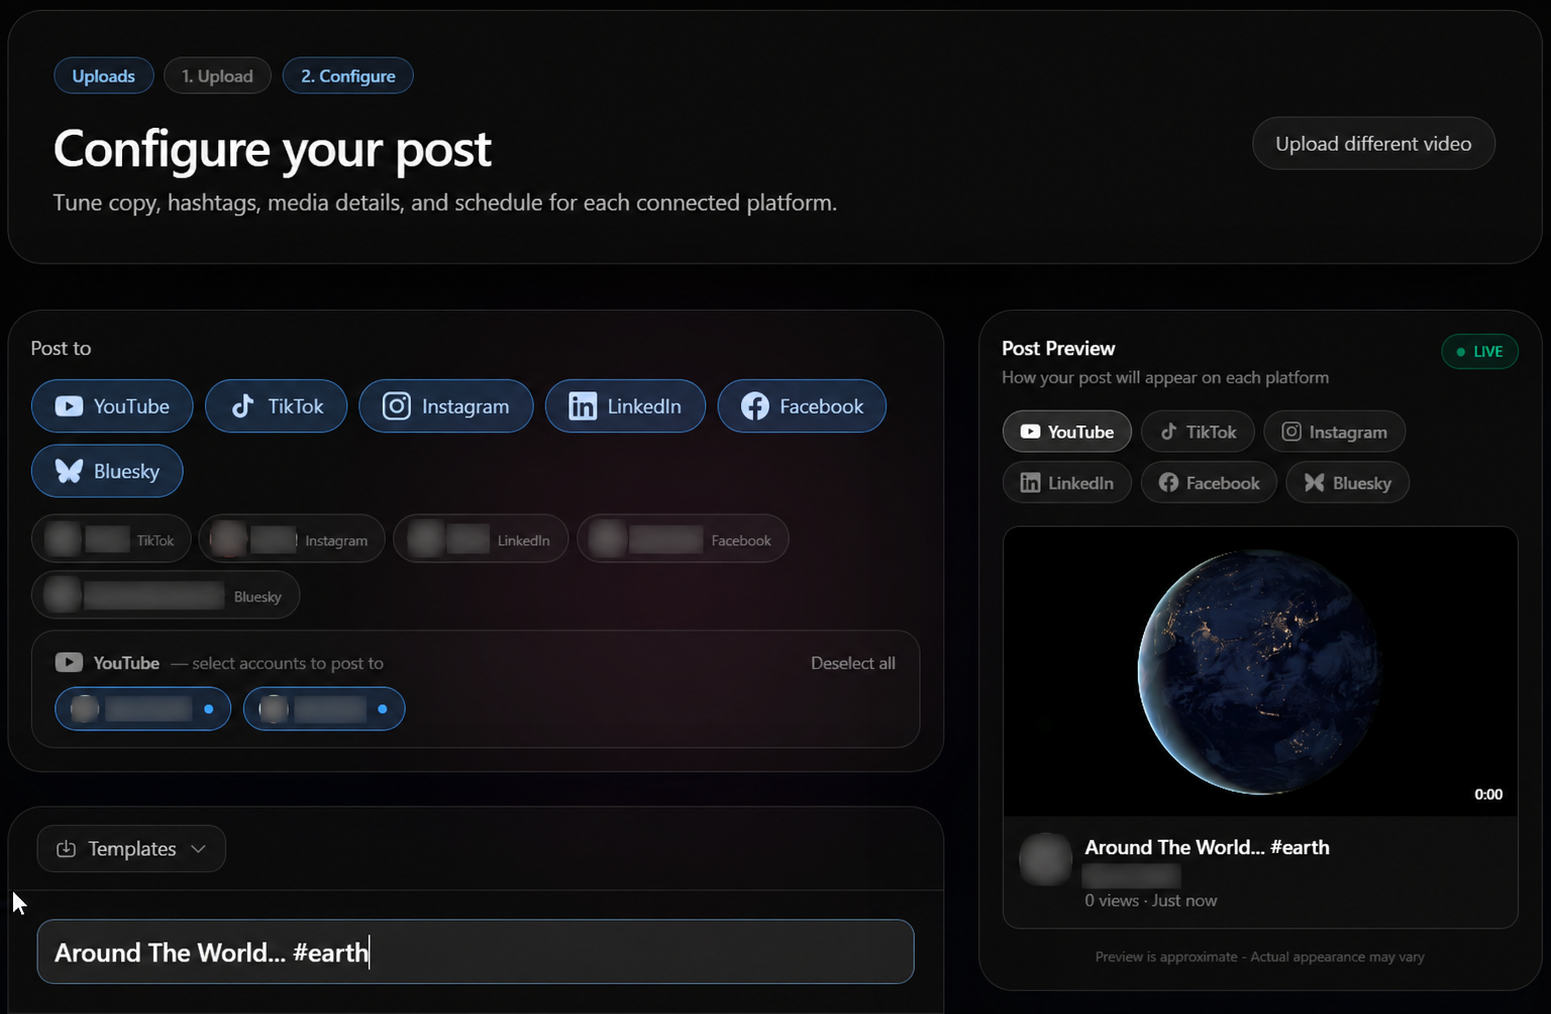
Task: Select the blurred account chip labeled Facebook
Action: pyautogui.click(x=683, y=540)
